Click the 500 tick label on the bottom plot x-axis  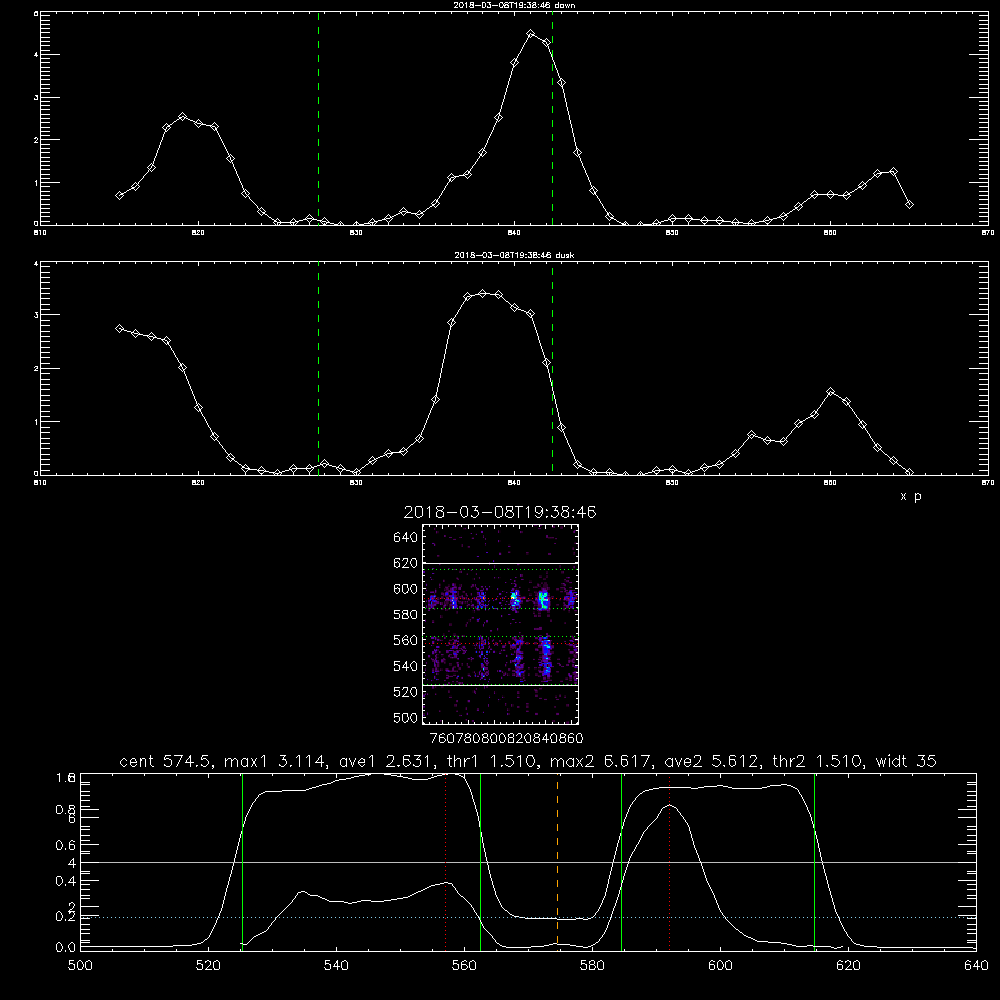80,966
